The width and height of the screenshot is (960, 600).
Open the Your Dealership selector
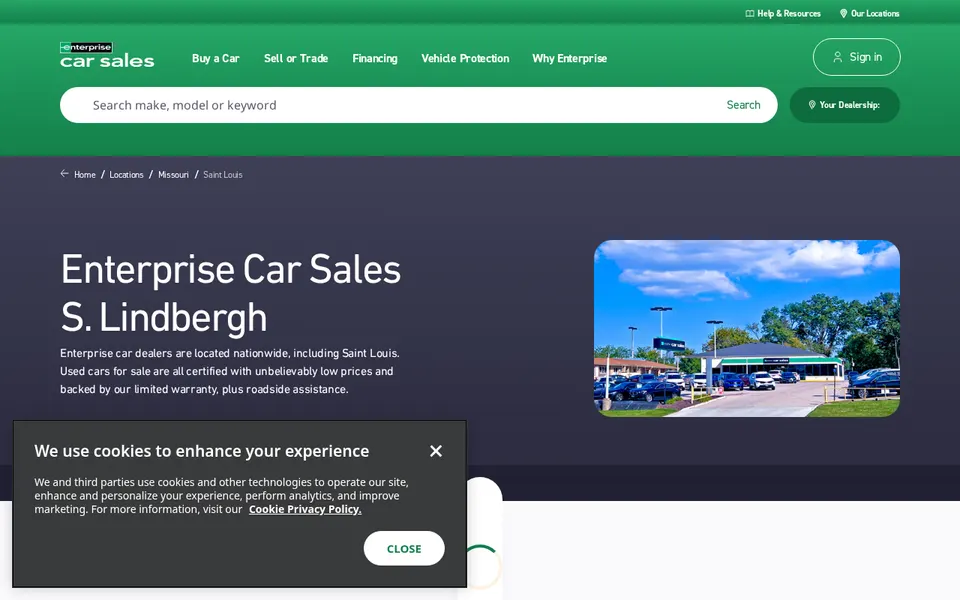[845, 105]
